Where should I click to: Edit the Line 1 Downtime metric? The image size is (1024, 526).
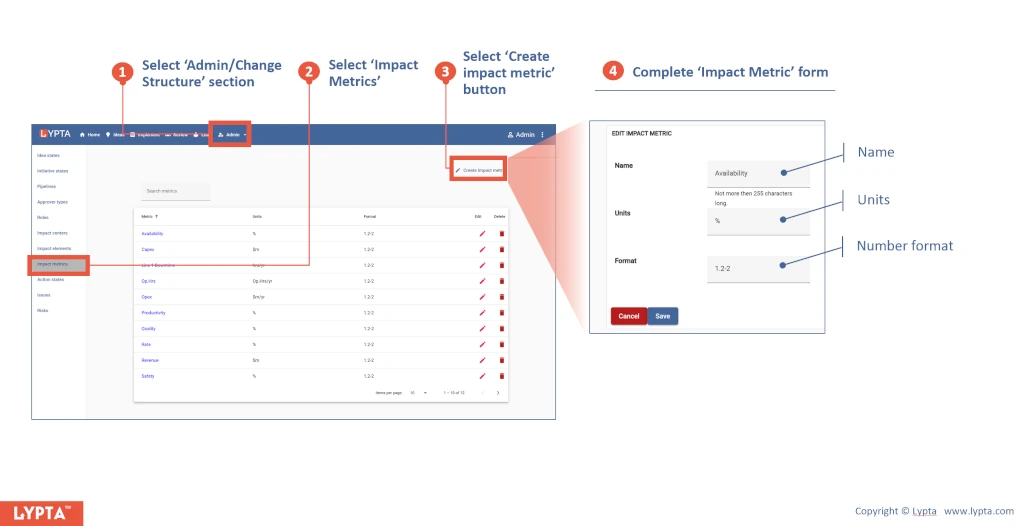click(x=483, y=265)
